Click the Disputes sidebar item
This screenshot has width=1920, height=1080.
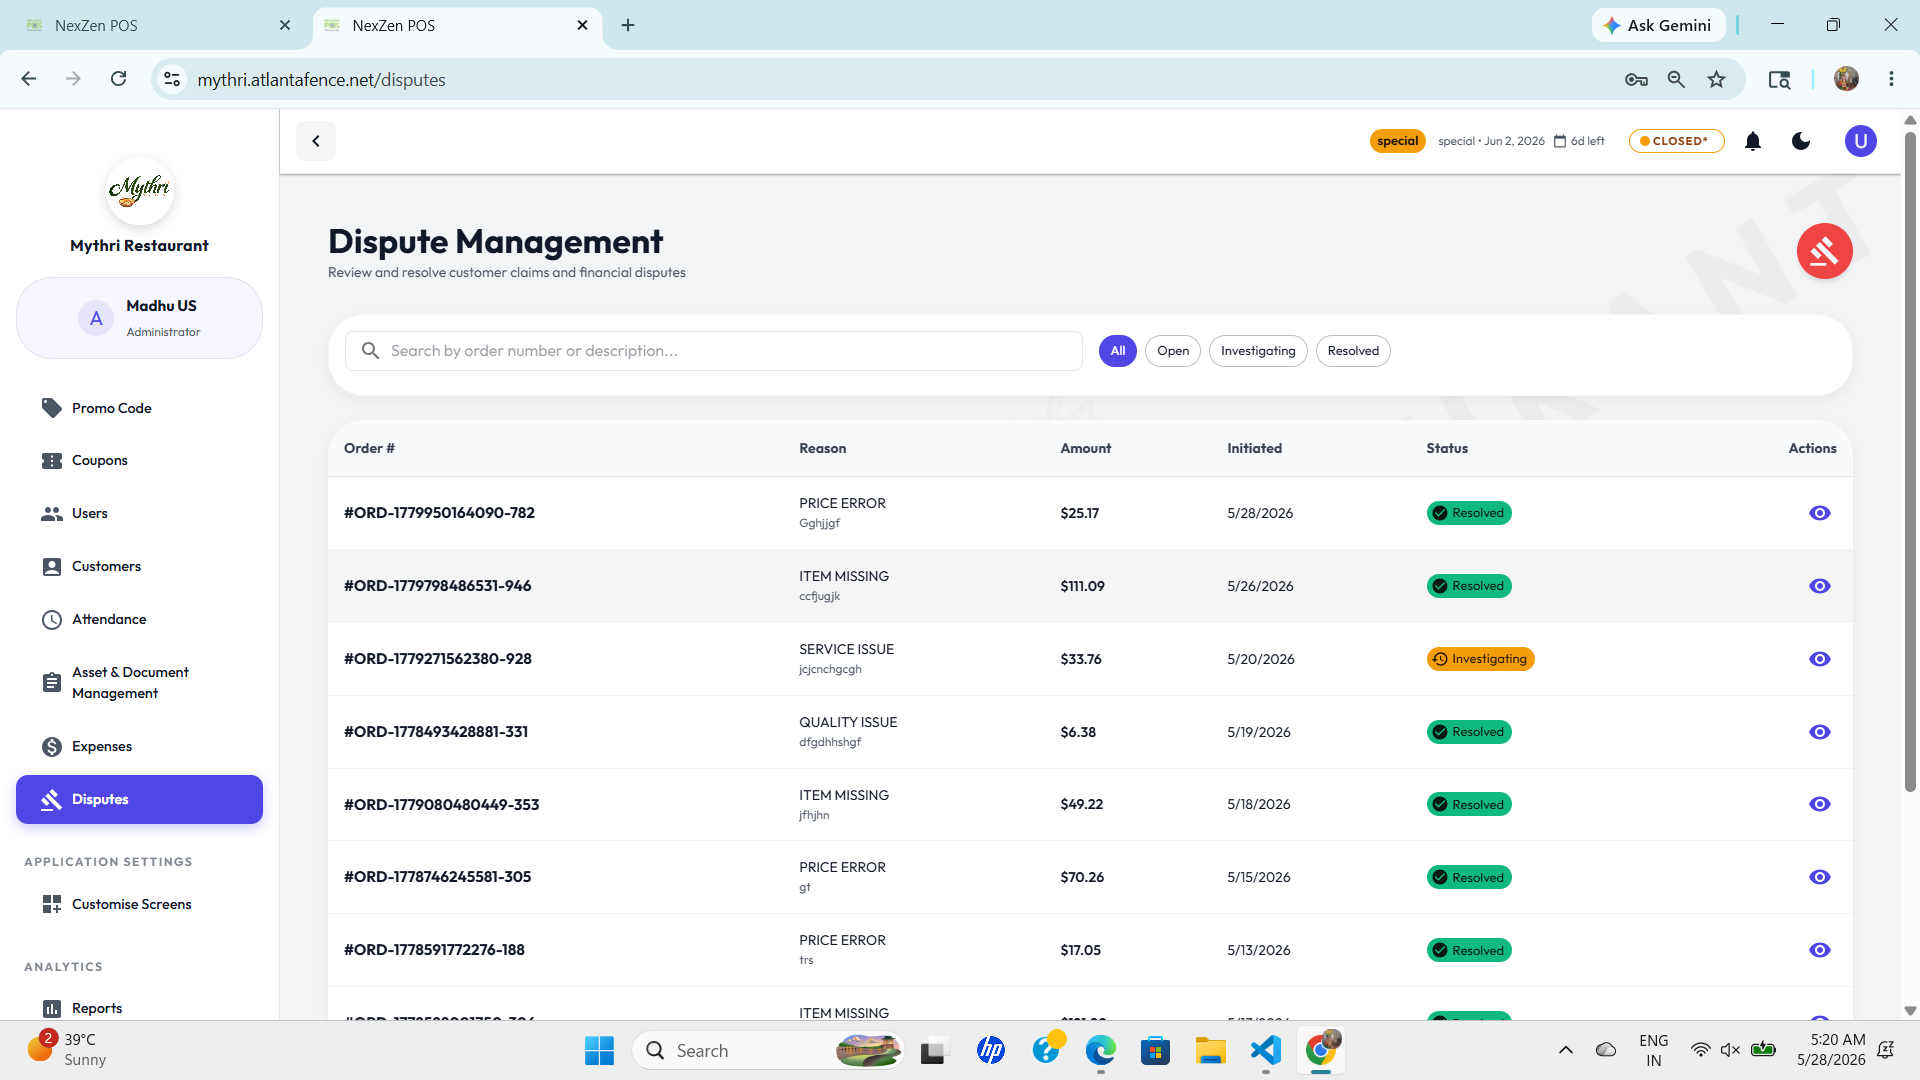(x=139, y=800)
